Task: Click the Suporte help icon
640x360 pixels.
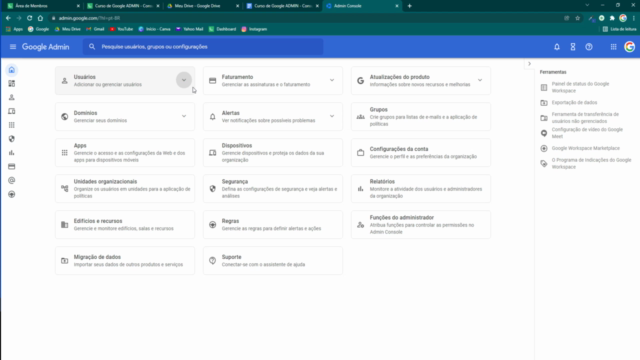Action: tap(213, 260)
